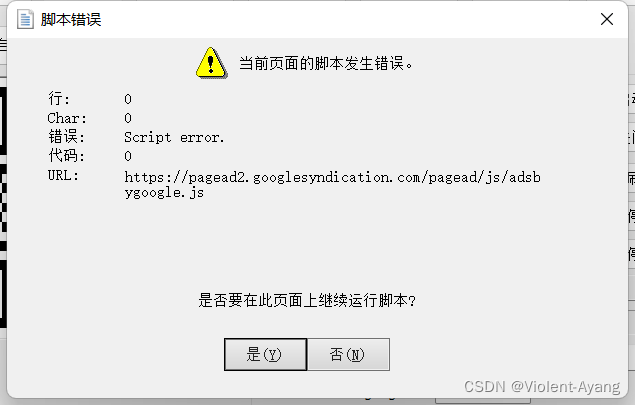Close the 脚本错误 dialog with the X
Viewport: 635px width, 405px height.
[607, 19]
